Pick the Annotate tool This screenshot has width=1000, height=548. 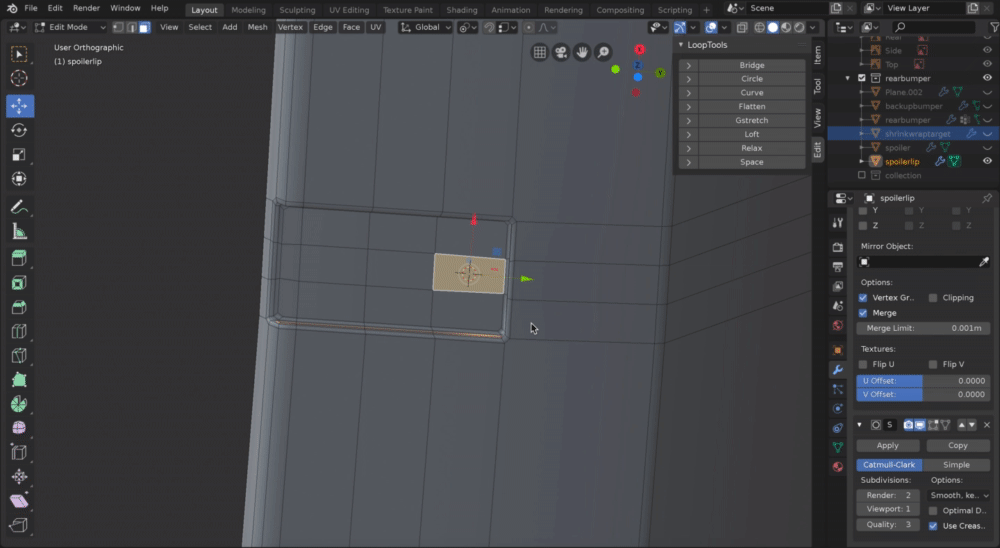pyautogui.click(x=19, y=207)
